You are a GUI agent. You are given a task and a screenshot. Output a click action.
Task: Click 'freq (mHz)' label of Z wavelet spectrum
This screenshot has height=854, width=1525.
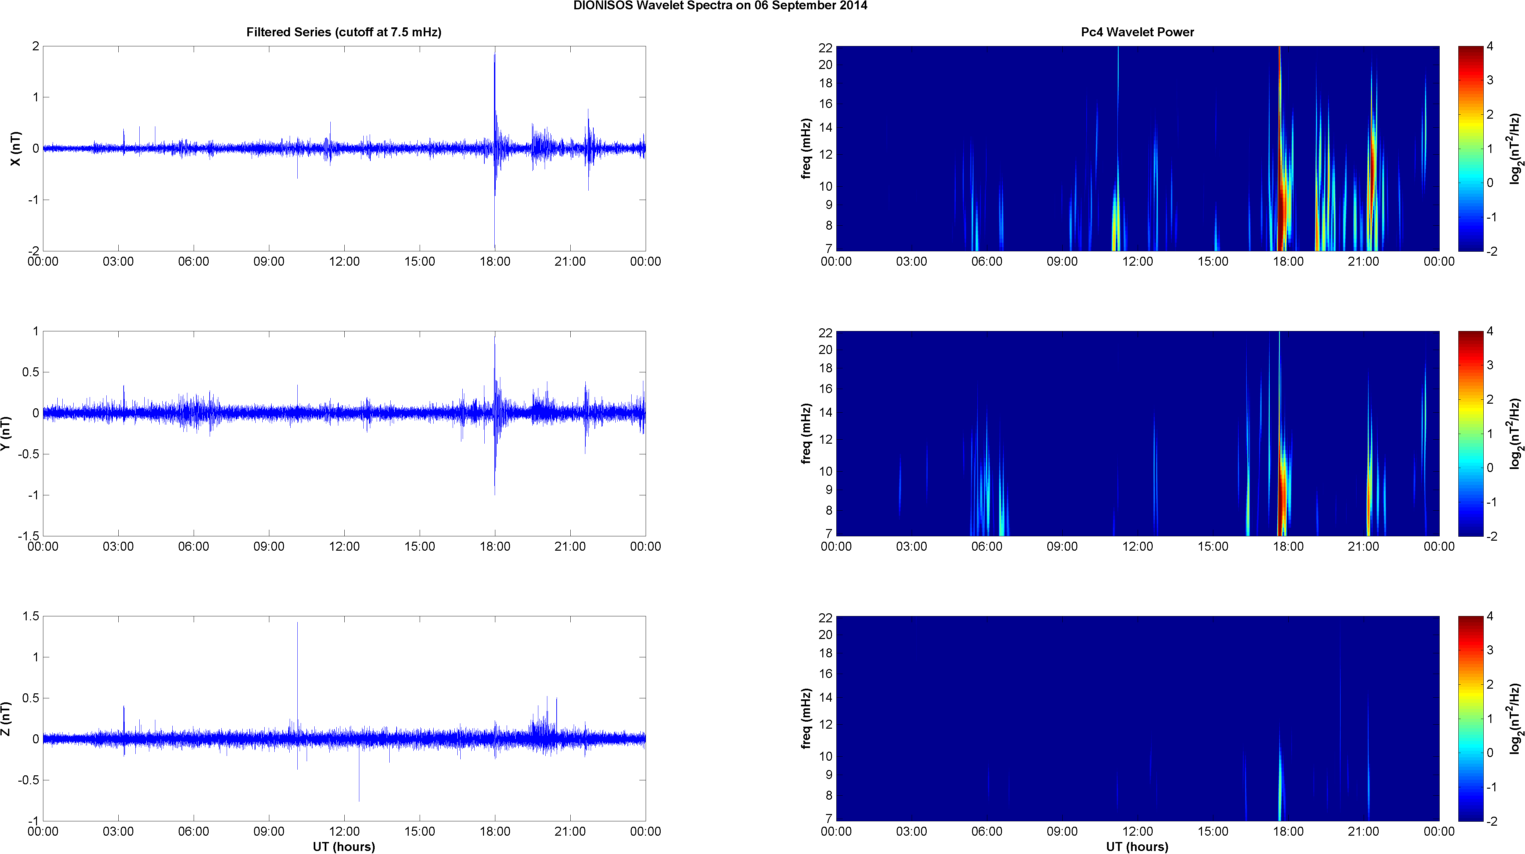[x=806, y=718]
